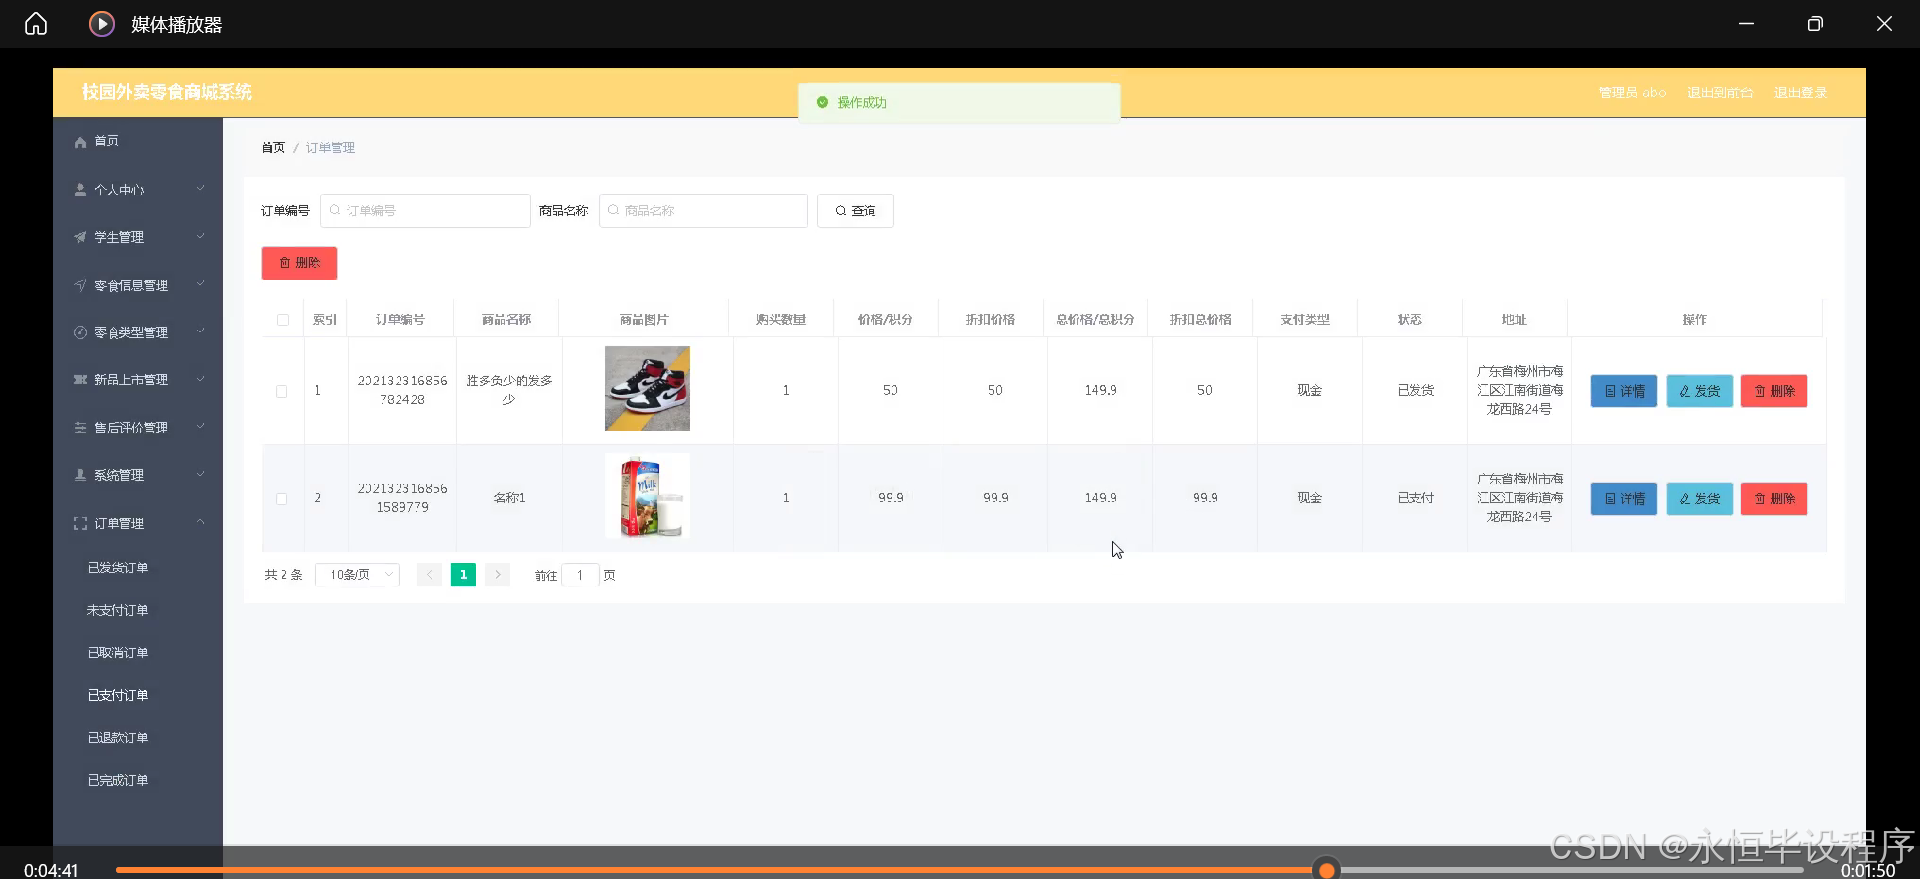Click the search icon in 订单编号 field
The height and width of the screenshot is (879, 1920).
[x=335, y=210]
